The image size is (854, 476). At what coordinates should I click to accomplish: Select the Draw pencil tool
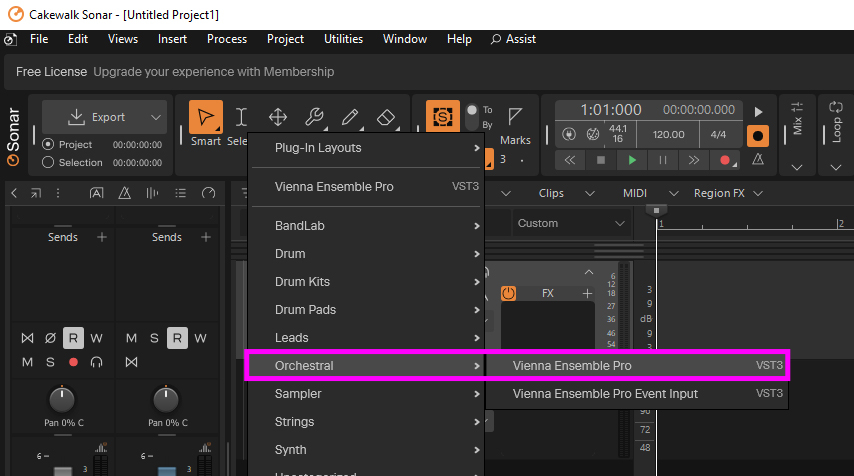click(x=350, y=117)
